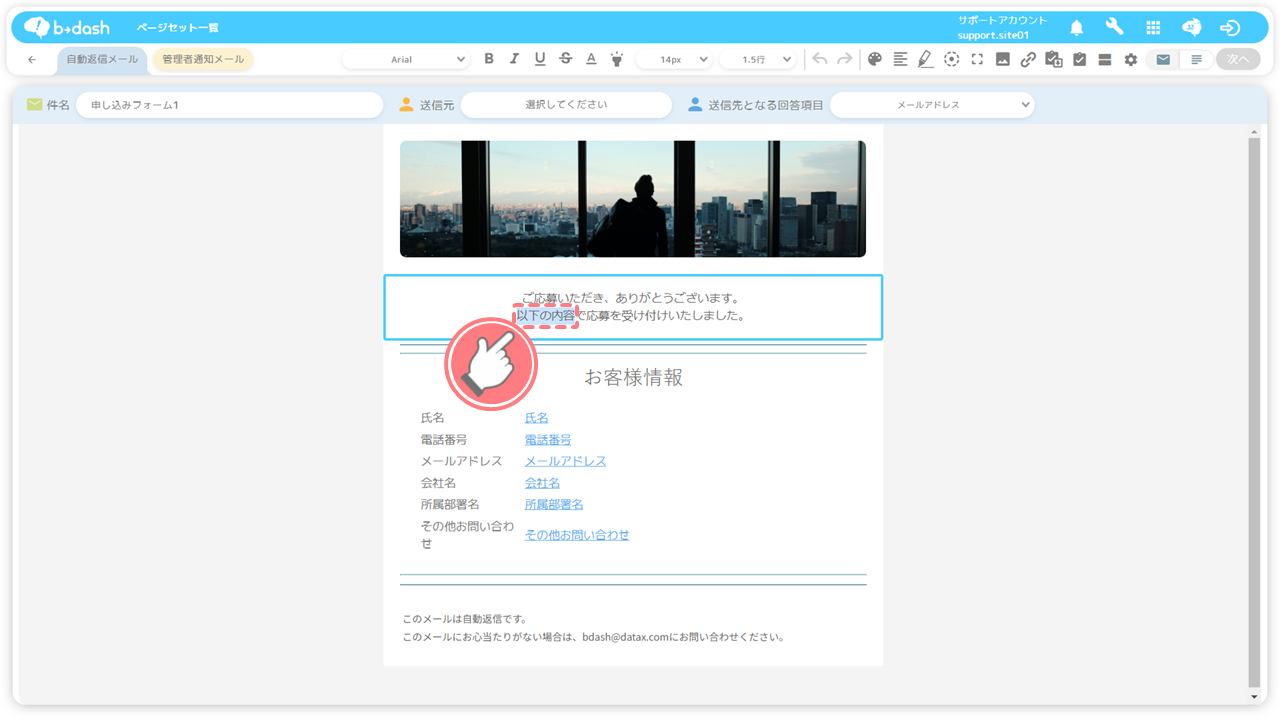Viewport: 1280px width, 720px height.
Task: Open the text alignment tool
Action: click(x=900, y=59)
